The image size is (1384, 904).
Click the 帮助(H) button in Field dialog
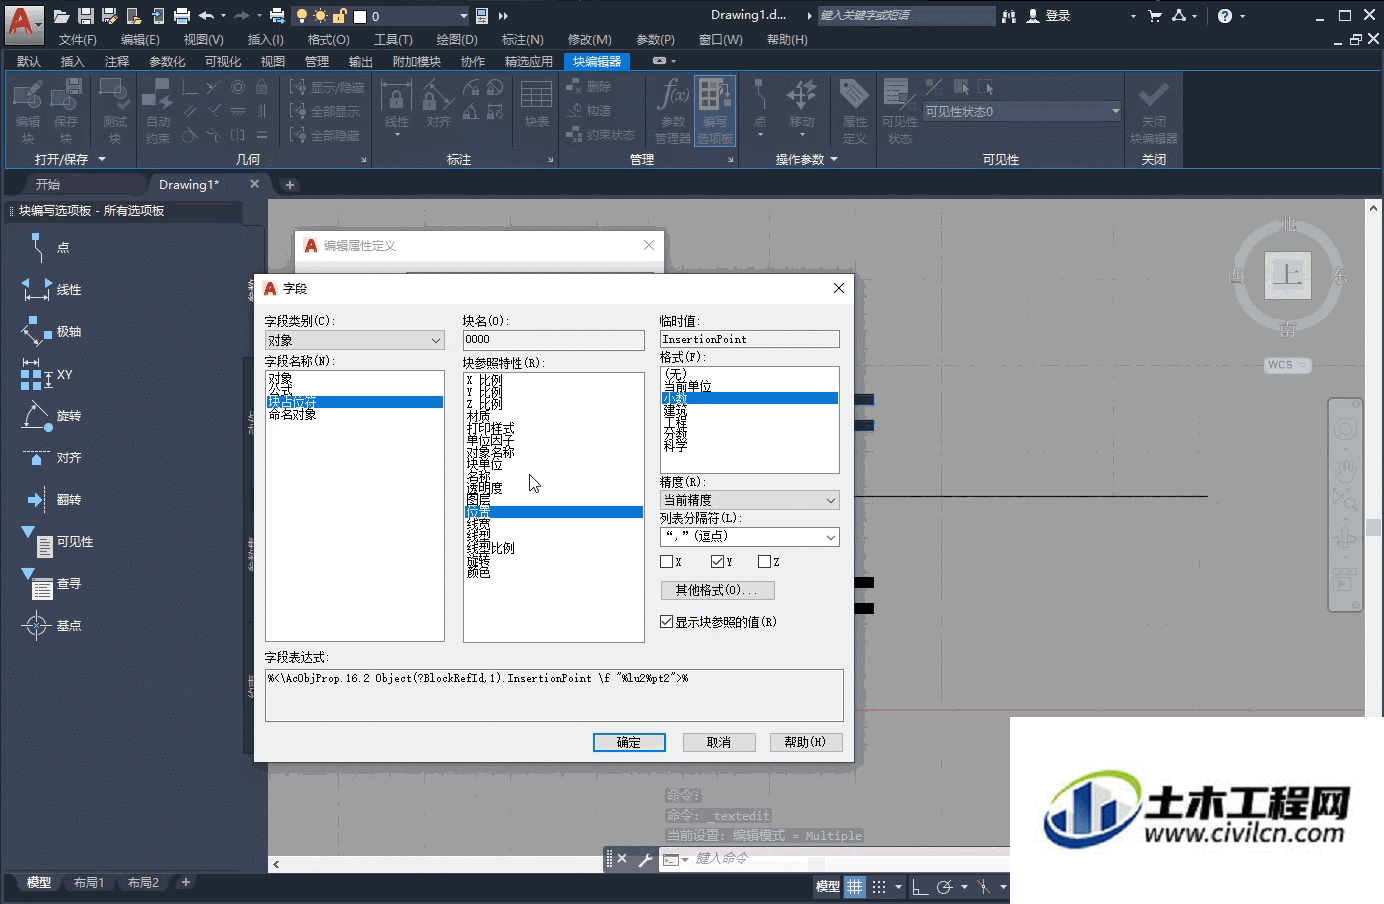coord(806,742)
